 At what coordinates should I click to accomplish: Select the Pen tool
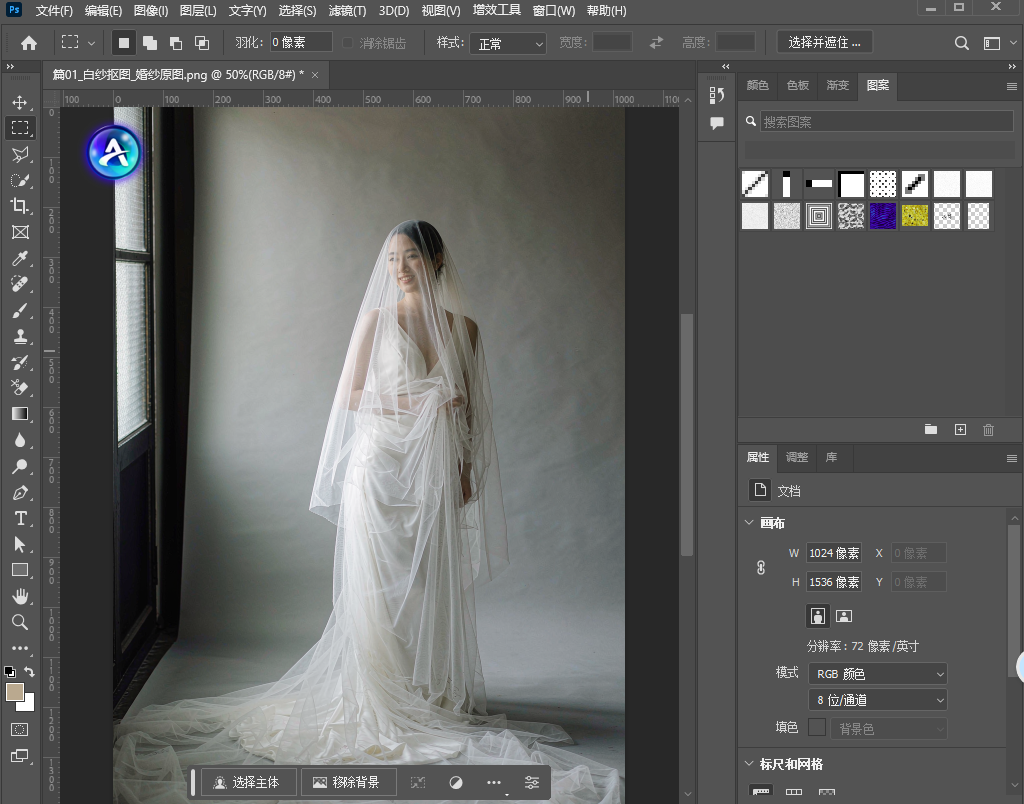pyautogui.click(x=20, y=492)
